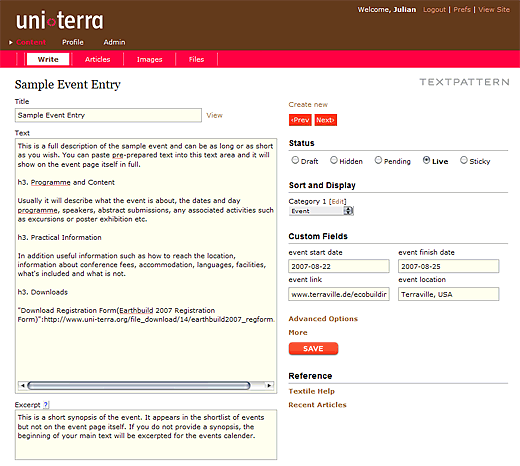The image size is (520, 466).
Task: Click the Create new link
Action: [x=308, y=105]
